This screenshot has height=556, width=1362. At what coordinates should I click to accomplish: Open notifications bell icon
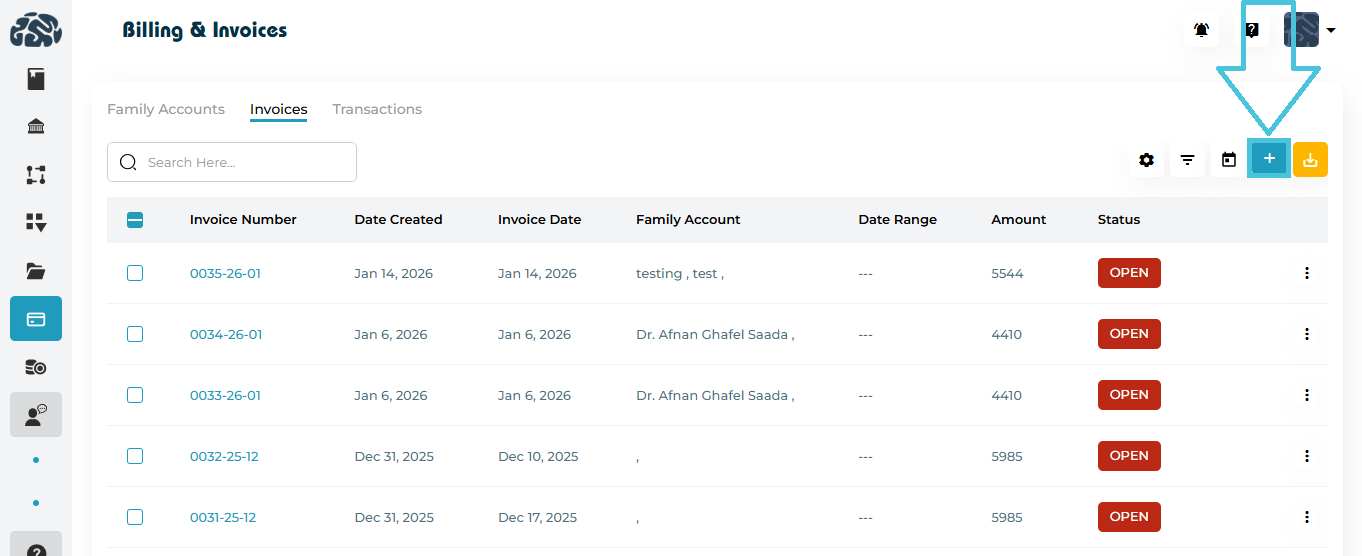click(1201, 30)
